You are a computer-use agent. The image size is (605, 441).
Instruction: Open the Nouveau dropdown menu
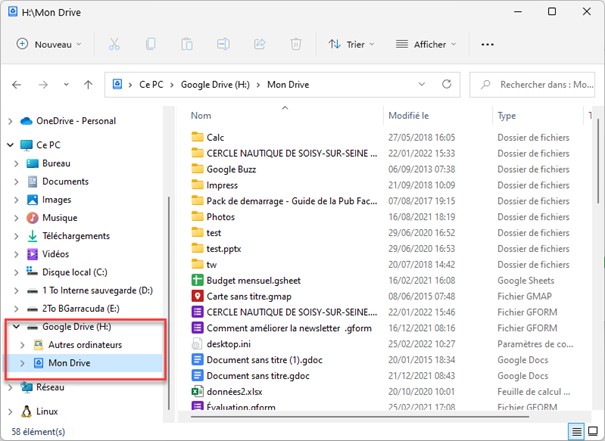(x=49, y=45)
